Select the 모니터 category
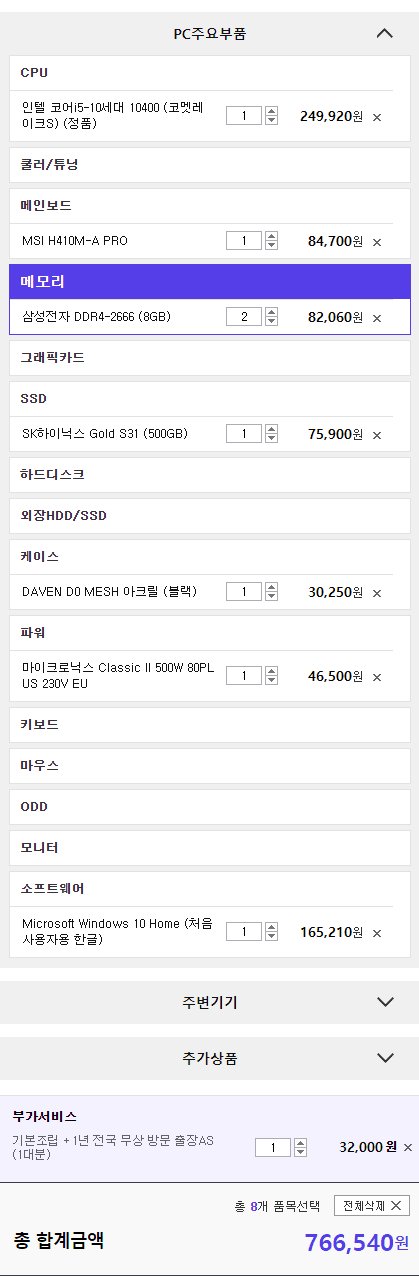The height and width of the screenshot is (1276, 419). pos(210,848)
